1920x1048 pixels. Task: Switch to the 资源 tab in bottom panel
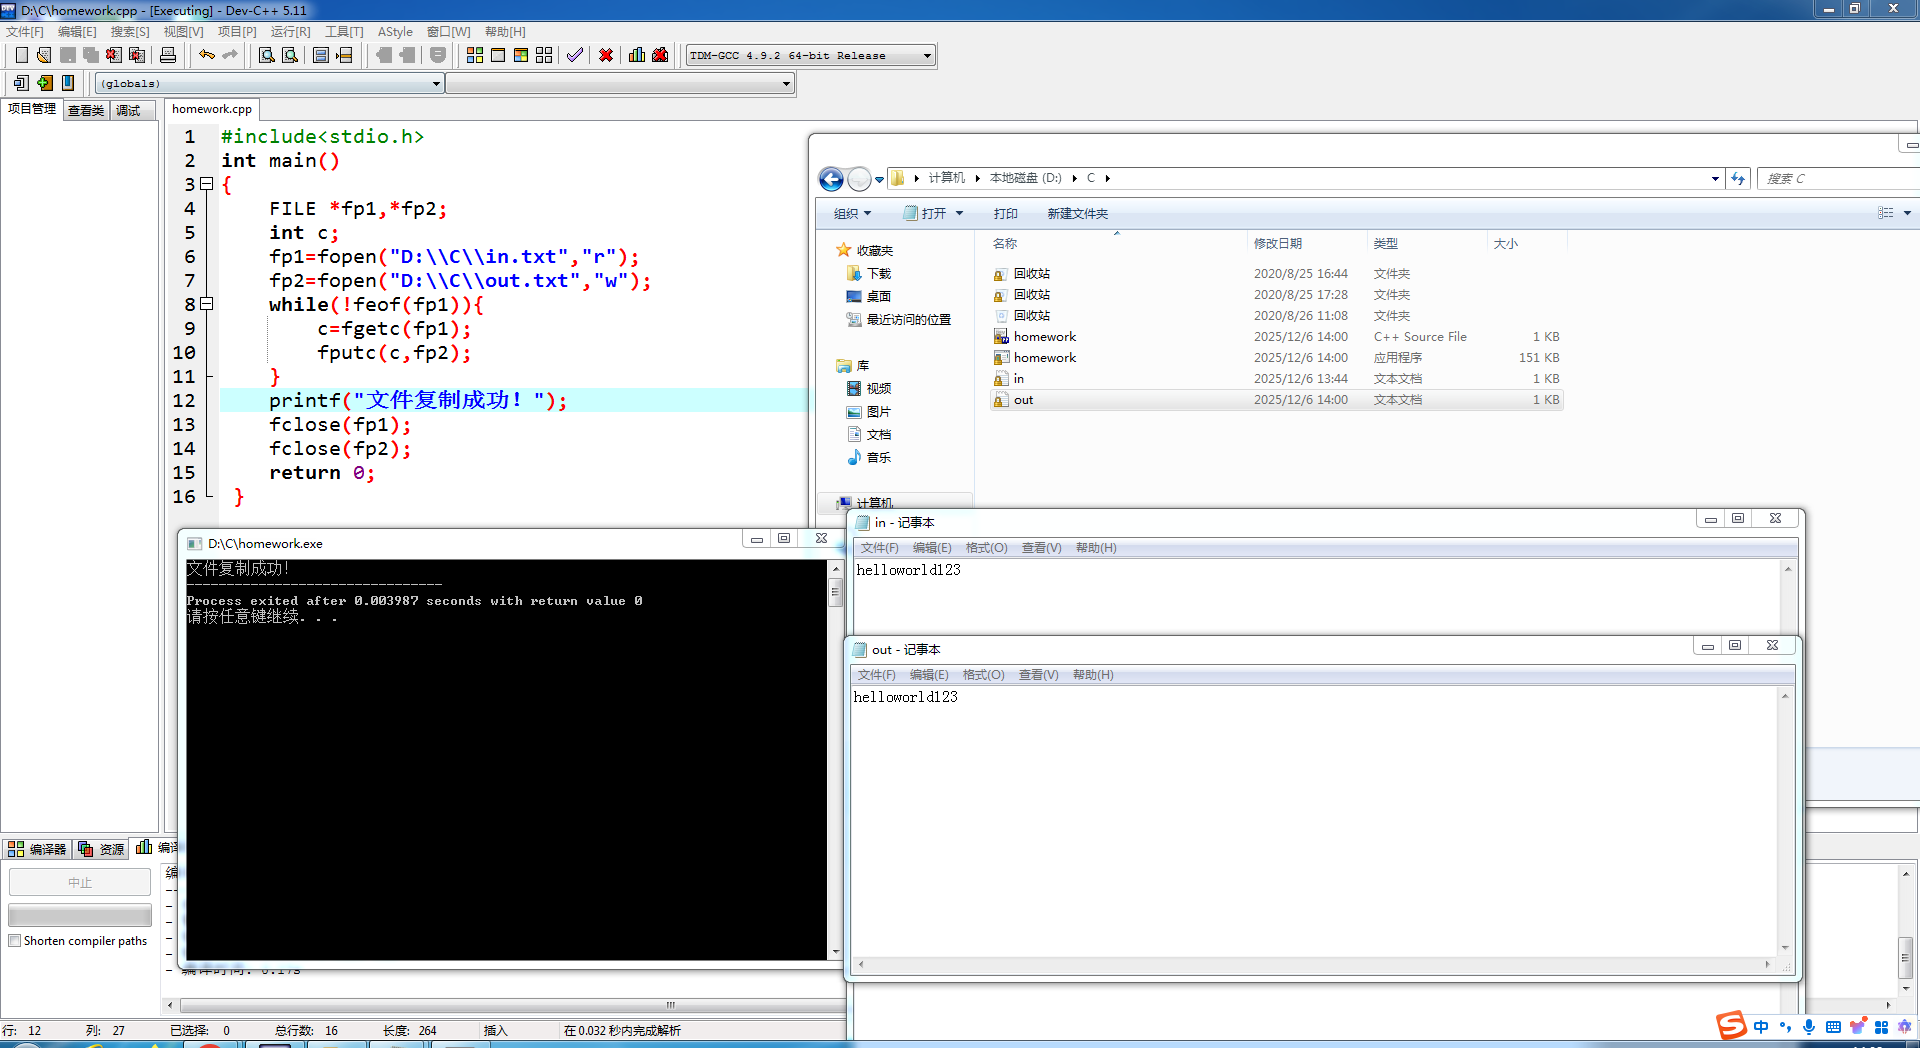pos(102,849)
